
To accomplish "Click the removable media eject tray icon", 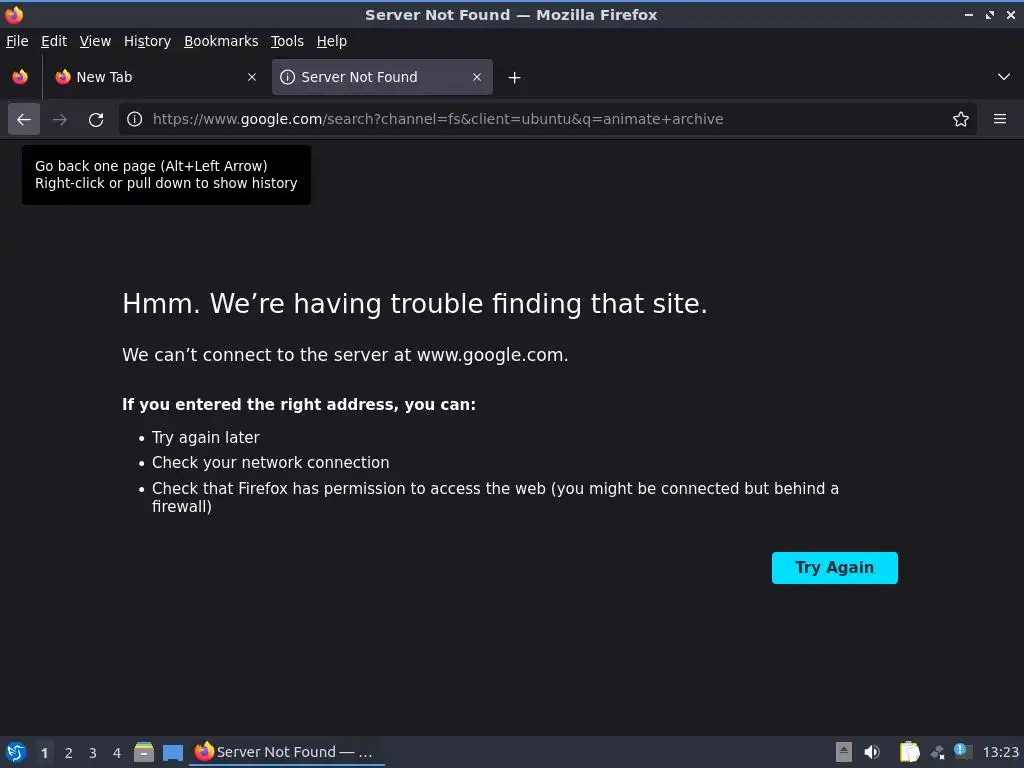I will [x=844, y=752].
